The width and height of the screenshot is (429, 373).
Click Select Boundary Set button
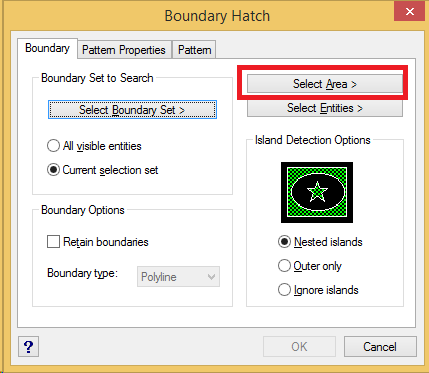click(132, 110)
